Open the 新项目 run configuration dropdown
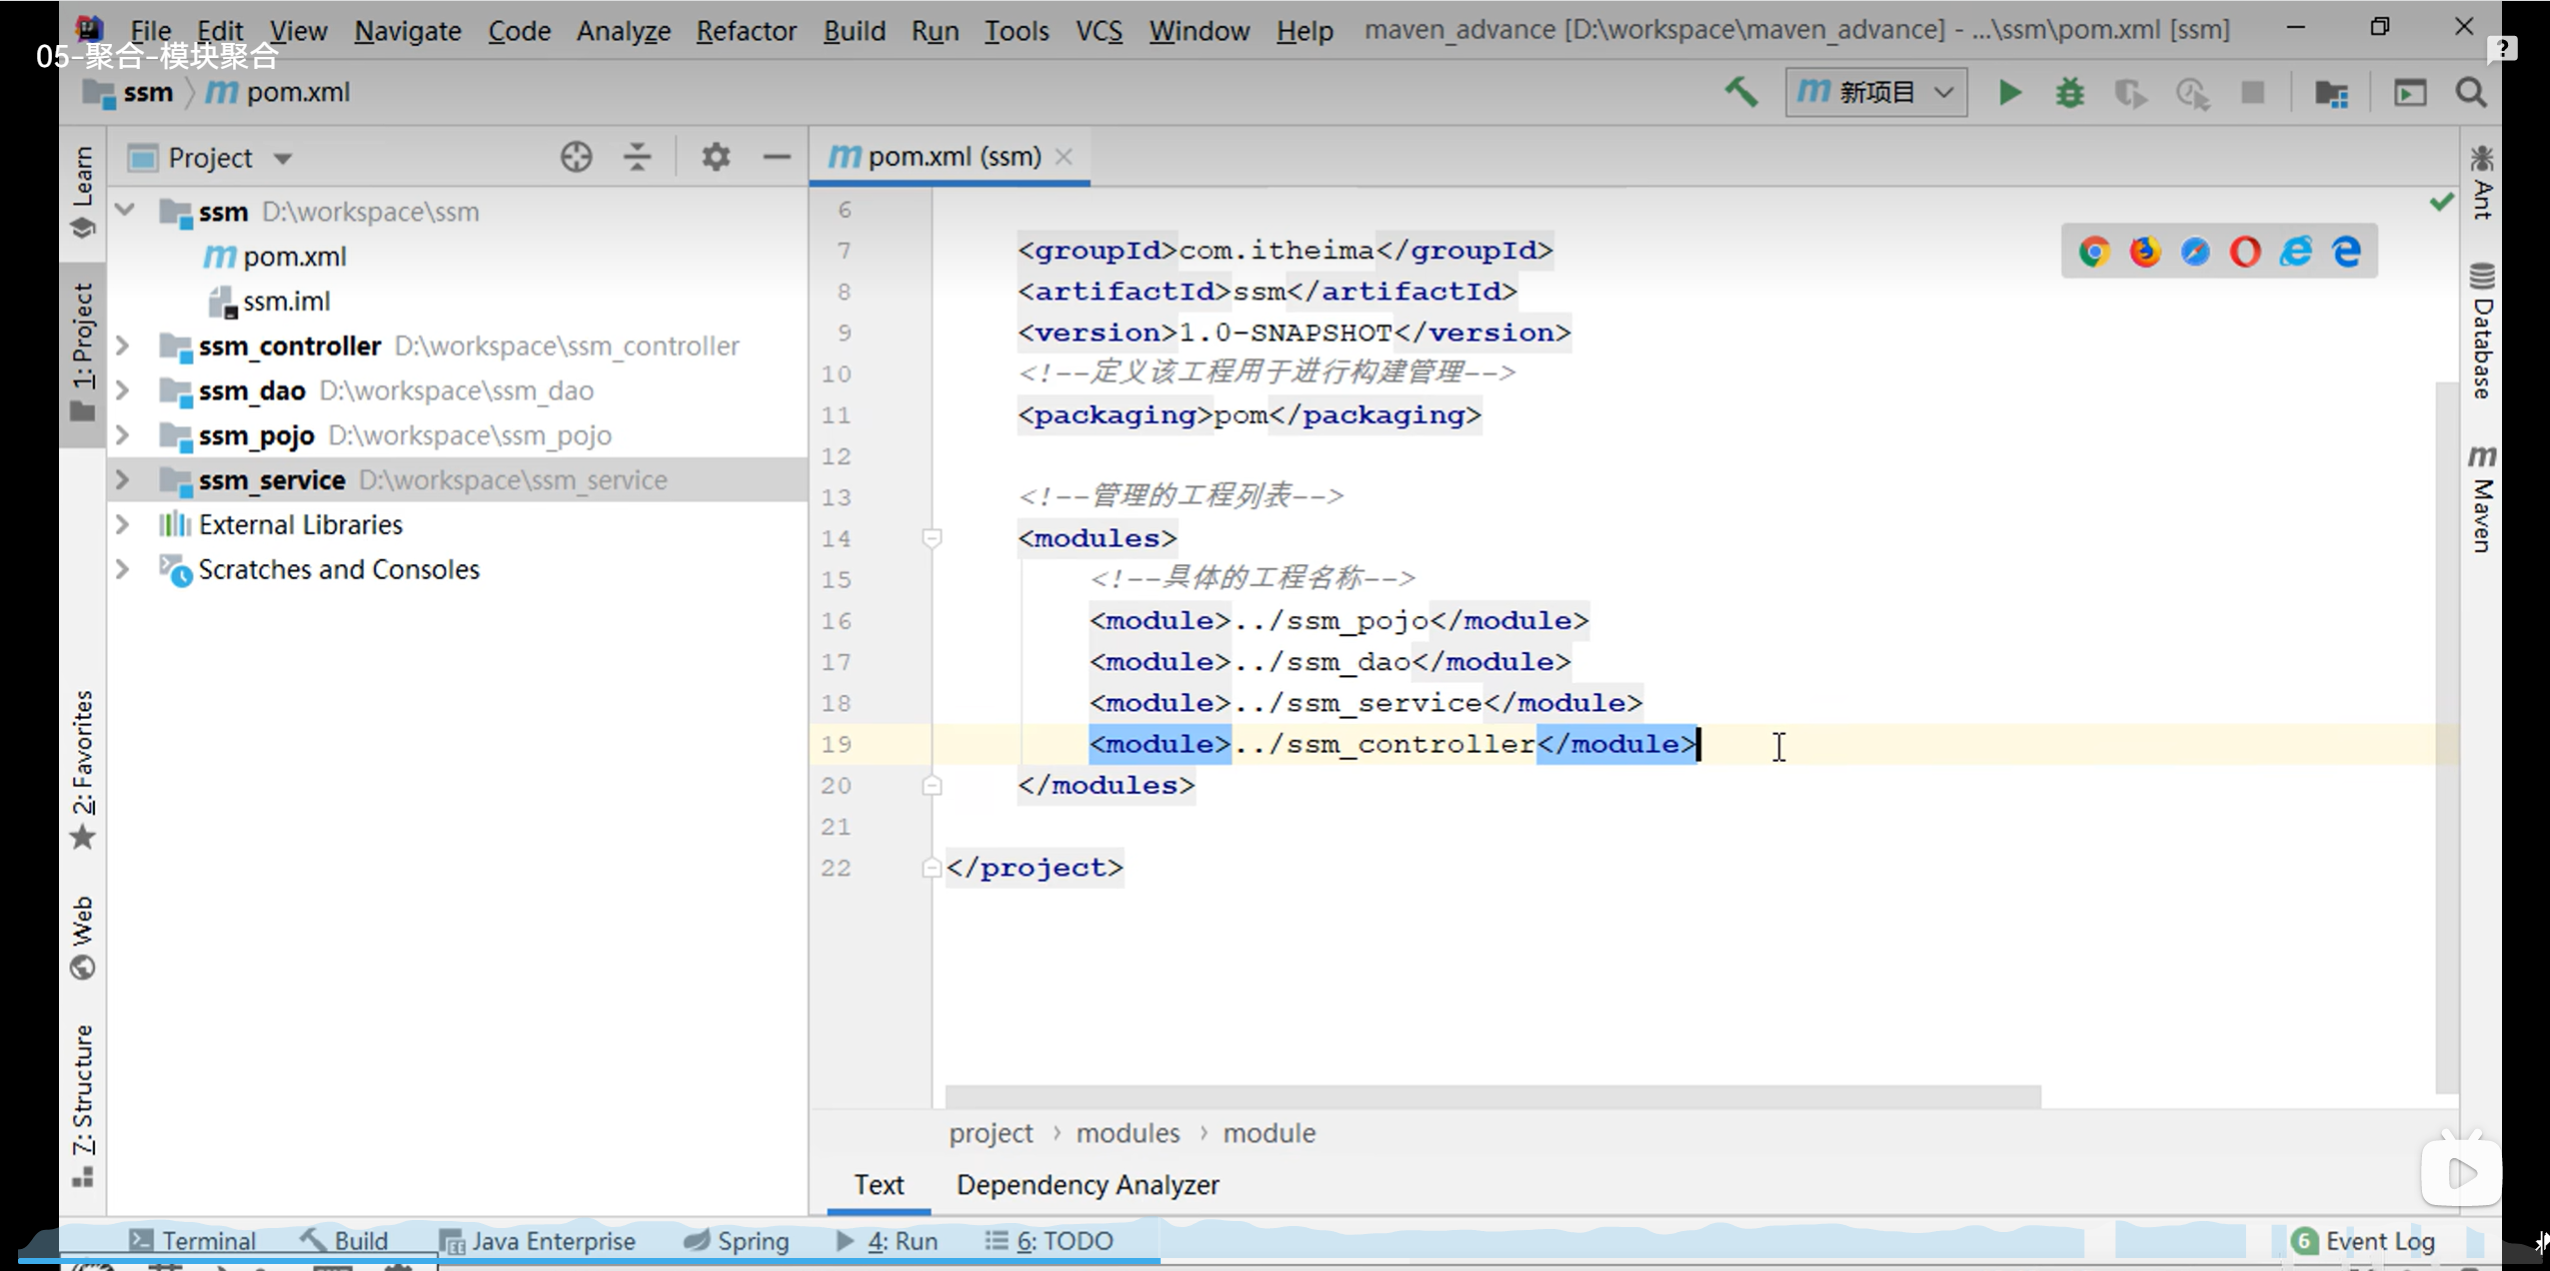Screen dimensions: 2550x1271 coord(1875,93)
